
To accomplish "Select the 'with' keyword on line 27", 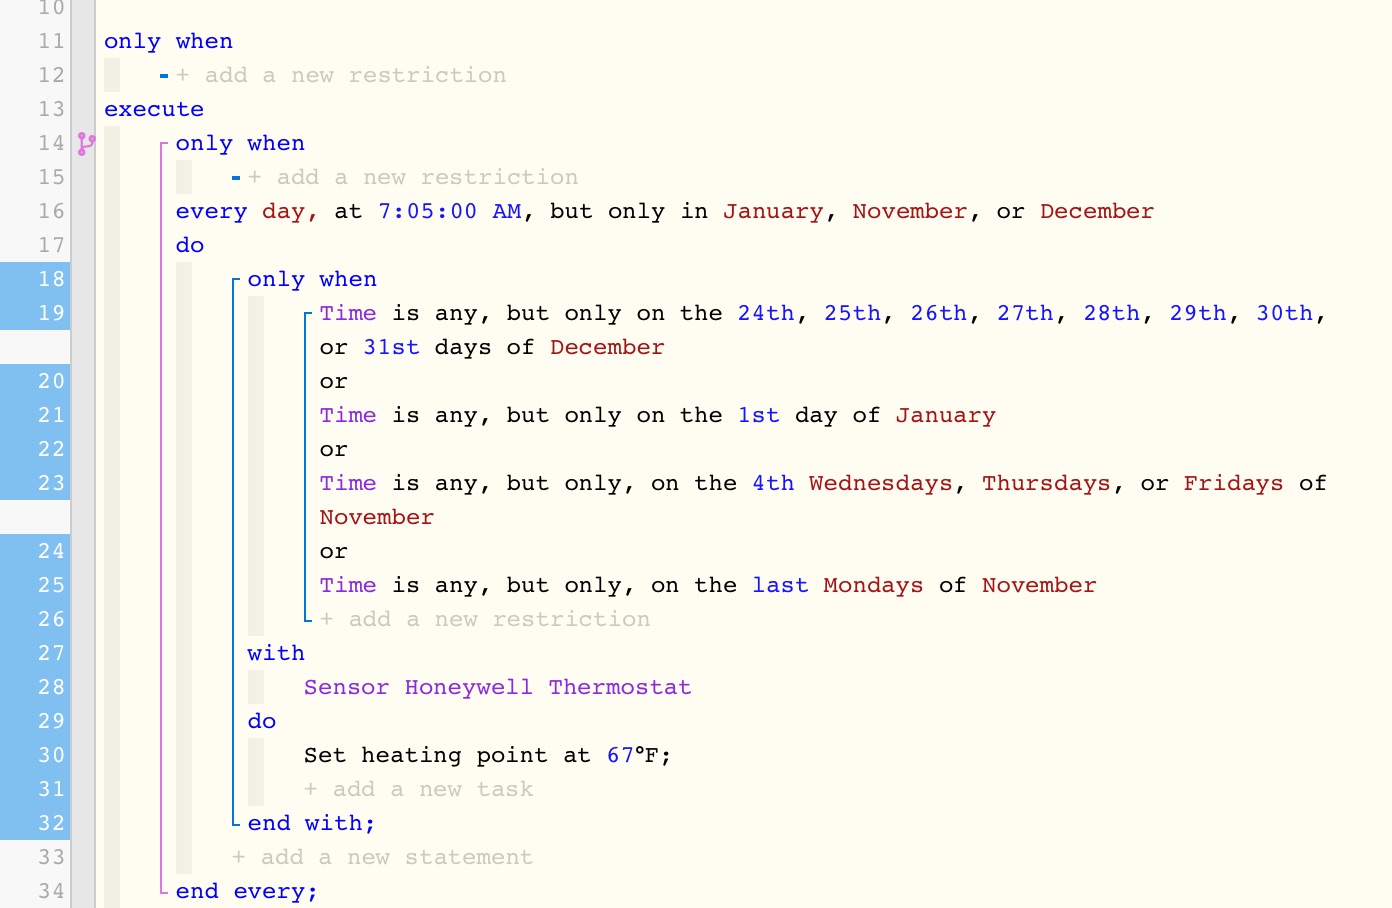I will pyautogui.click(x=276, y=653).
